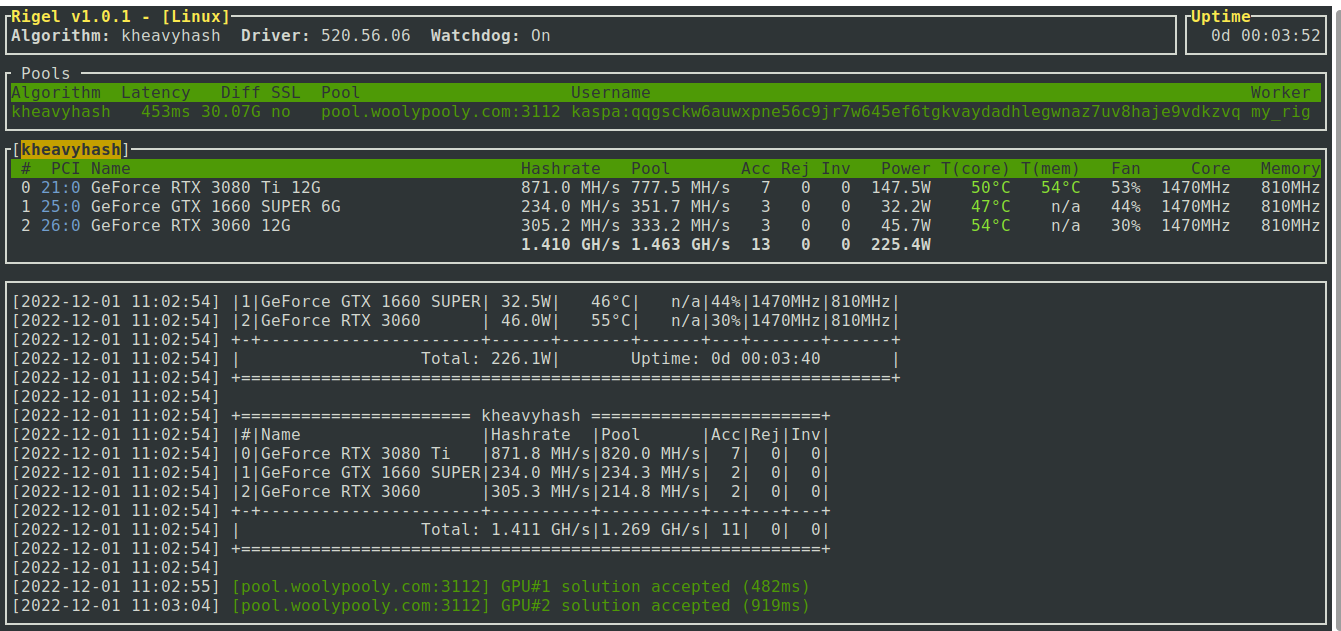Click the T(mem) column header

1051,168
